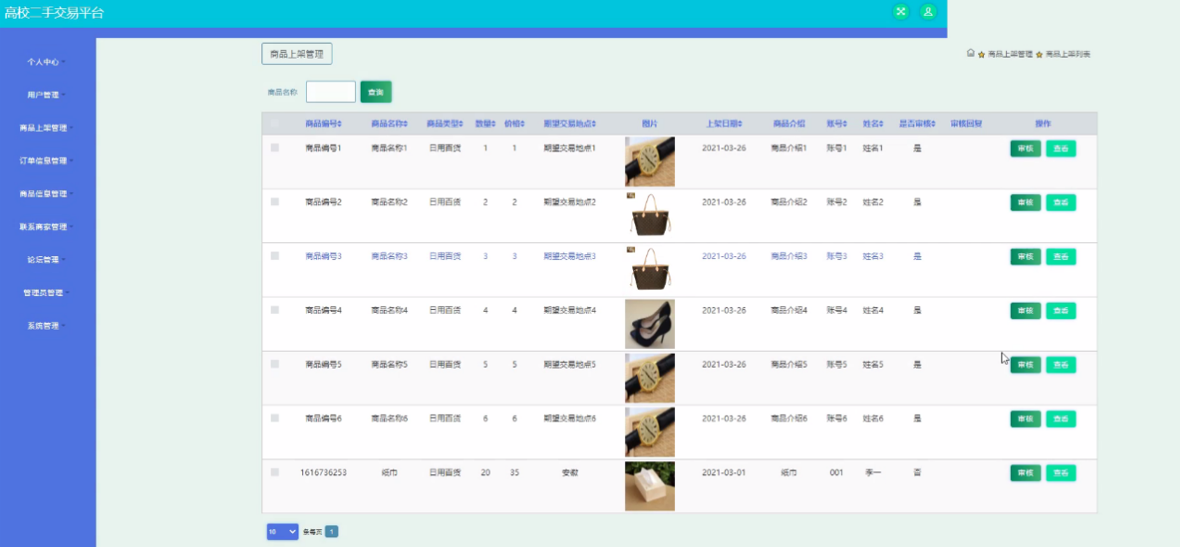Check the row checkbox for 纸巾 item

(275, 472)
